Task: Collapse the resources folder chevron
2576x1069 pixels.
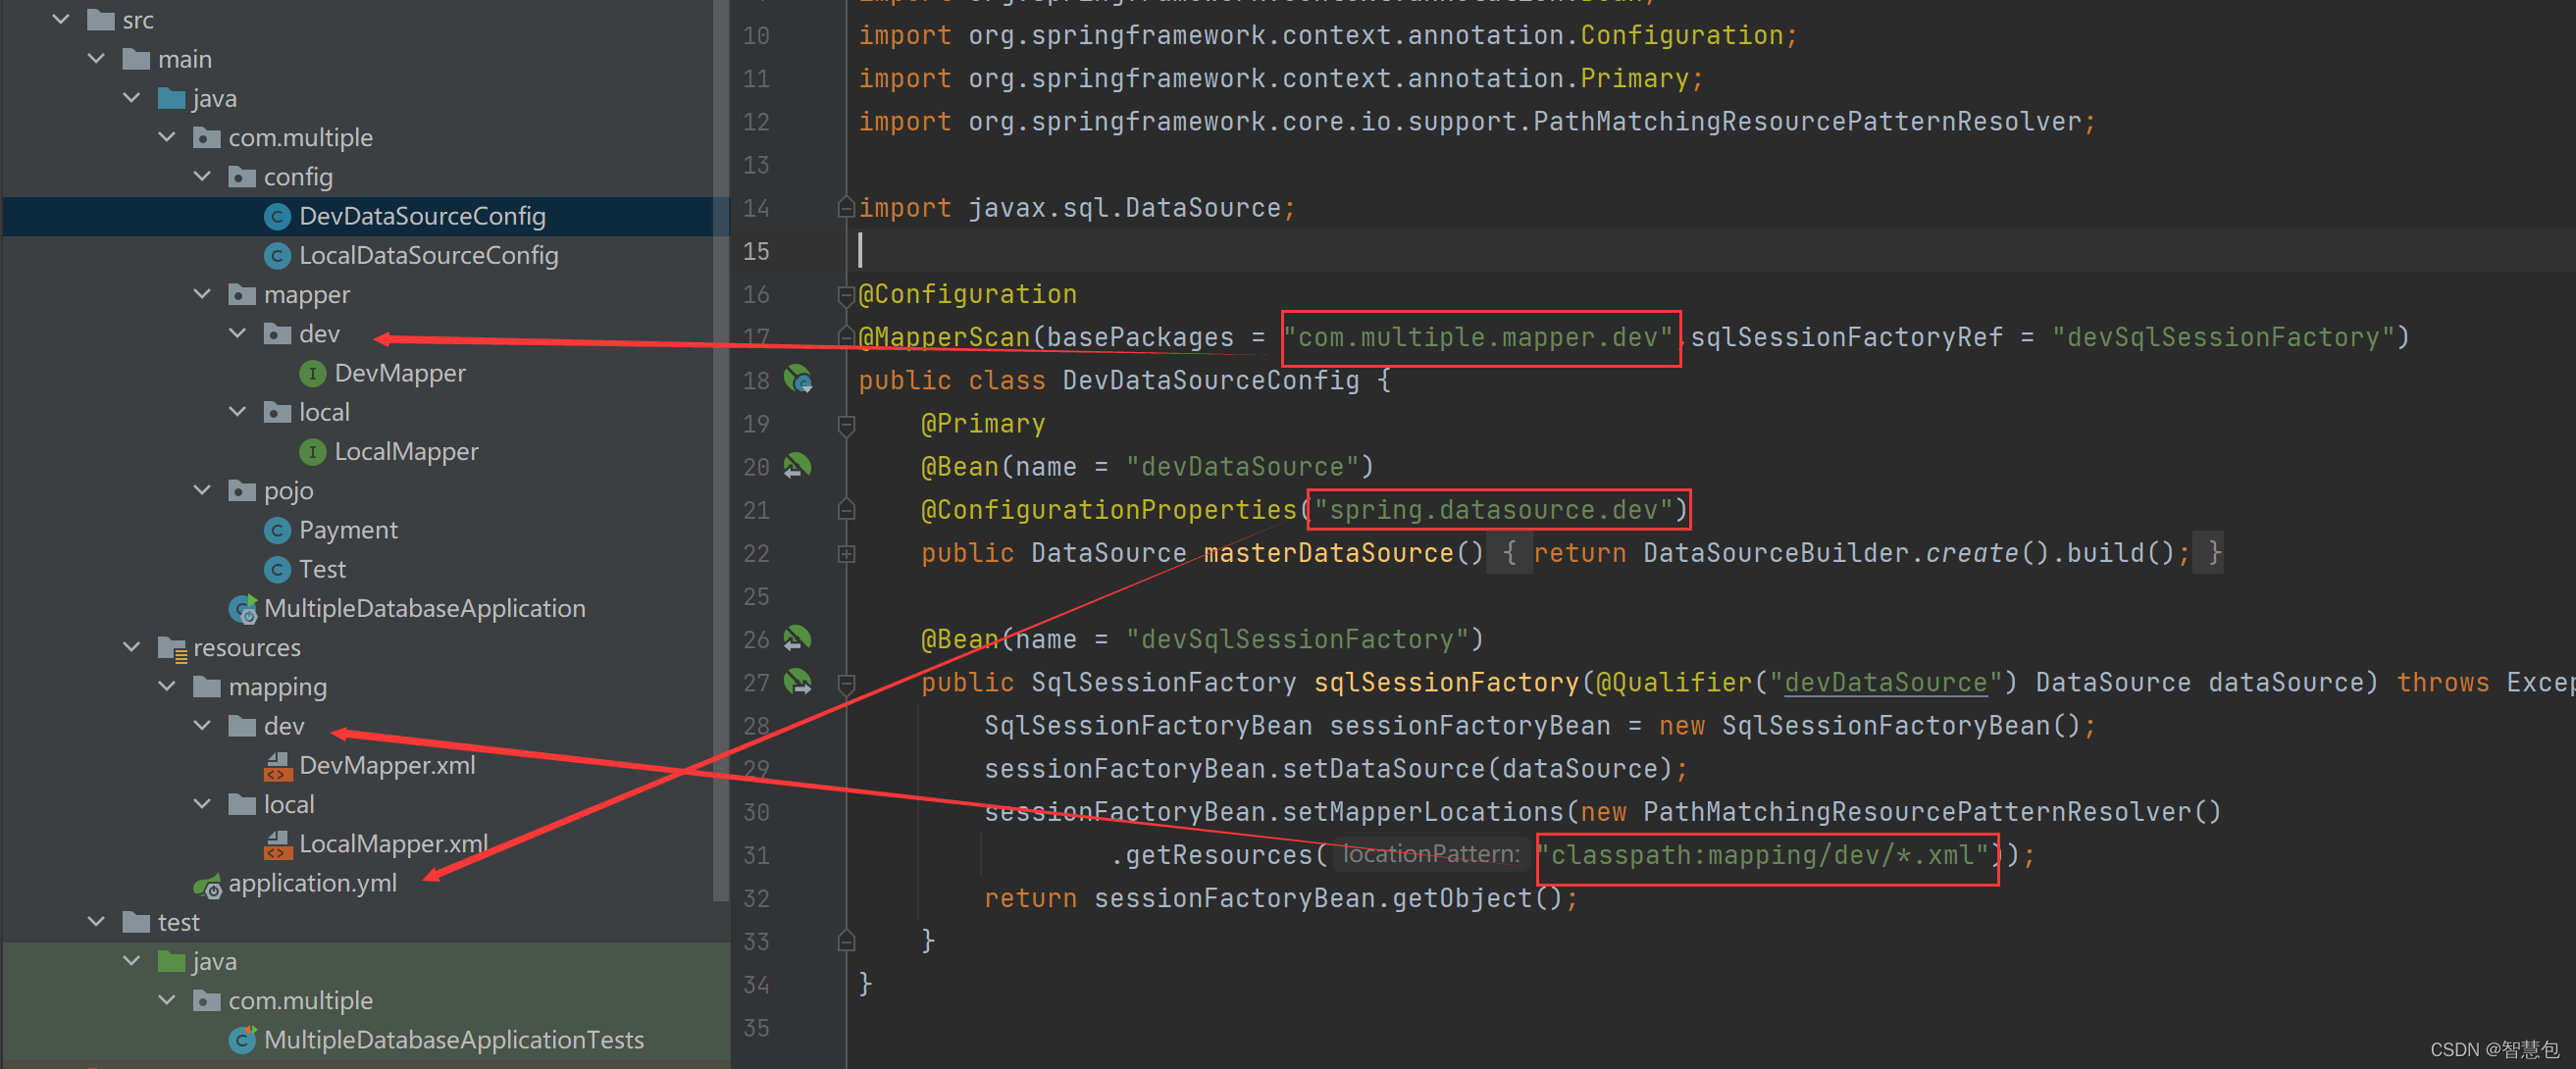Action: pyautogui.click(x=131, y=647)
